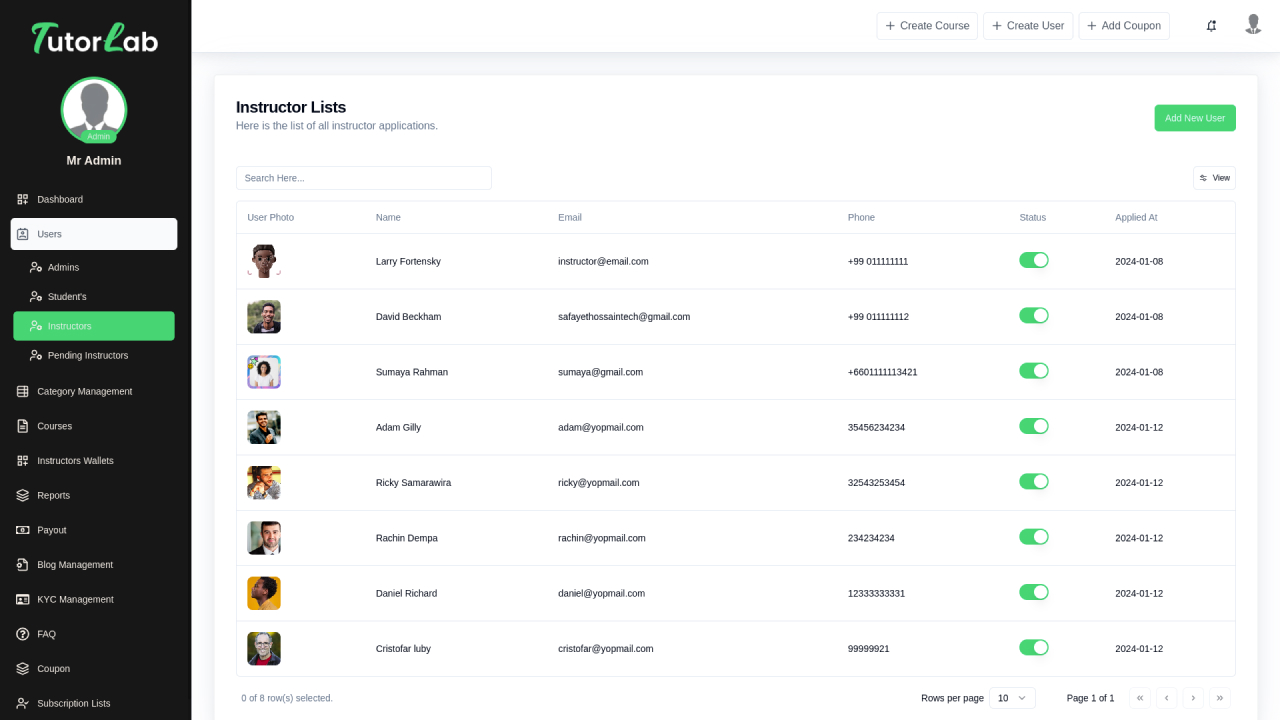Open the Rows per page dropdown
This screenshot has height=720, width=1280.
pos(1012,698)
